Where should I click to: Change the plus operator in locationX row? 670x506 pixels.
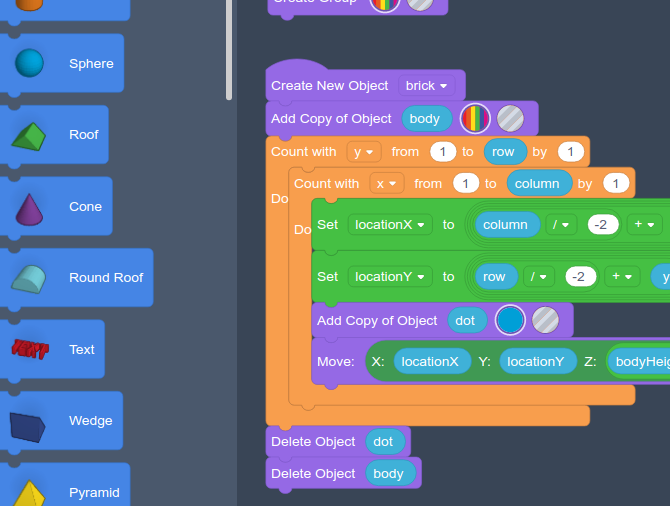click(x=645, y=225)
